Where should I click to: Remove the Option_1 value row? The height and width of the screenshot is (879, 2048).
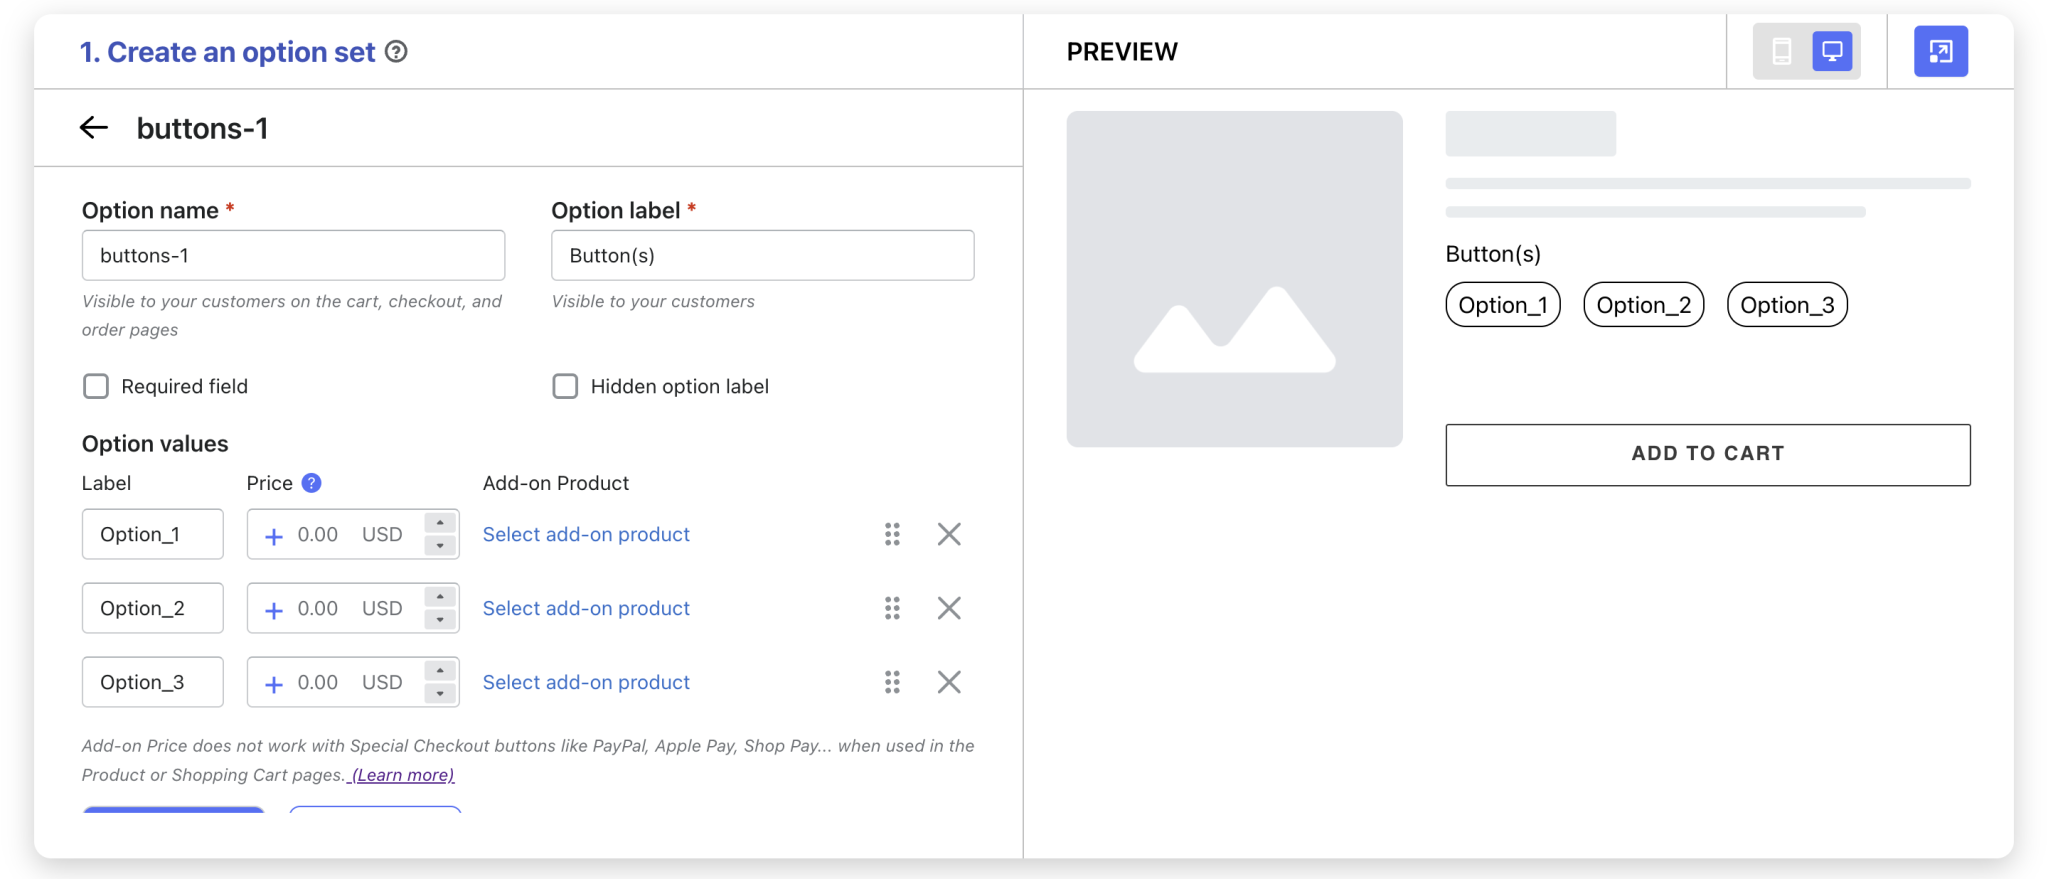click(x=949, y=534)
